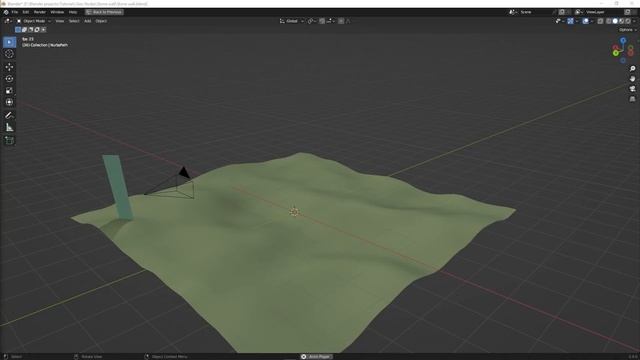Set selection mode to extend
The image size is (640, 360).
click(24, 29)
